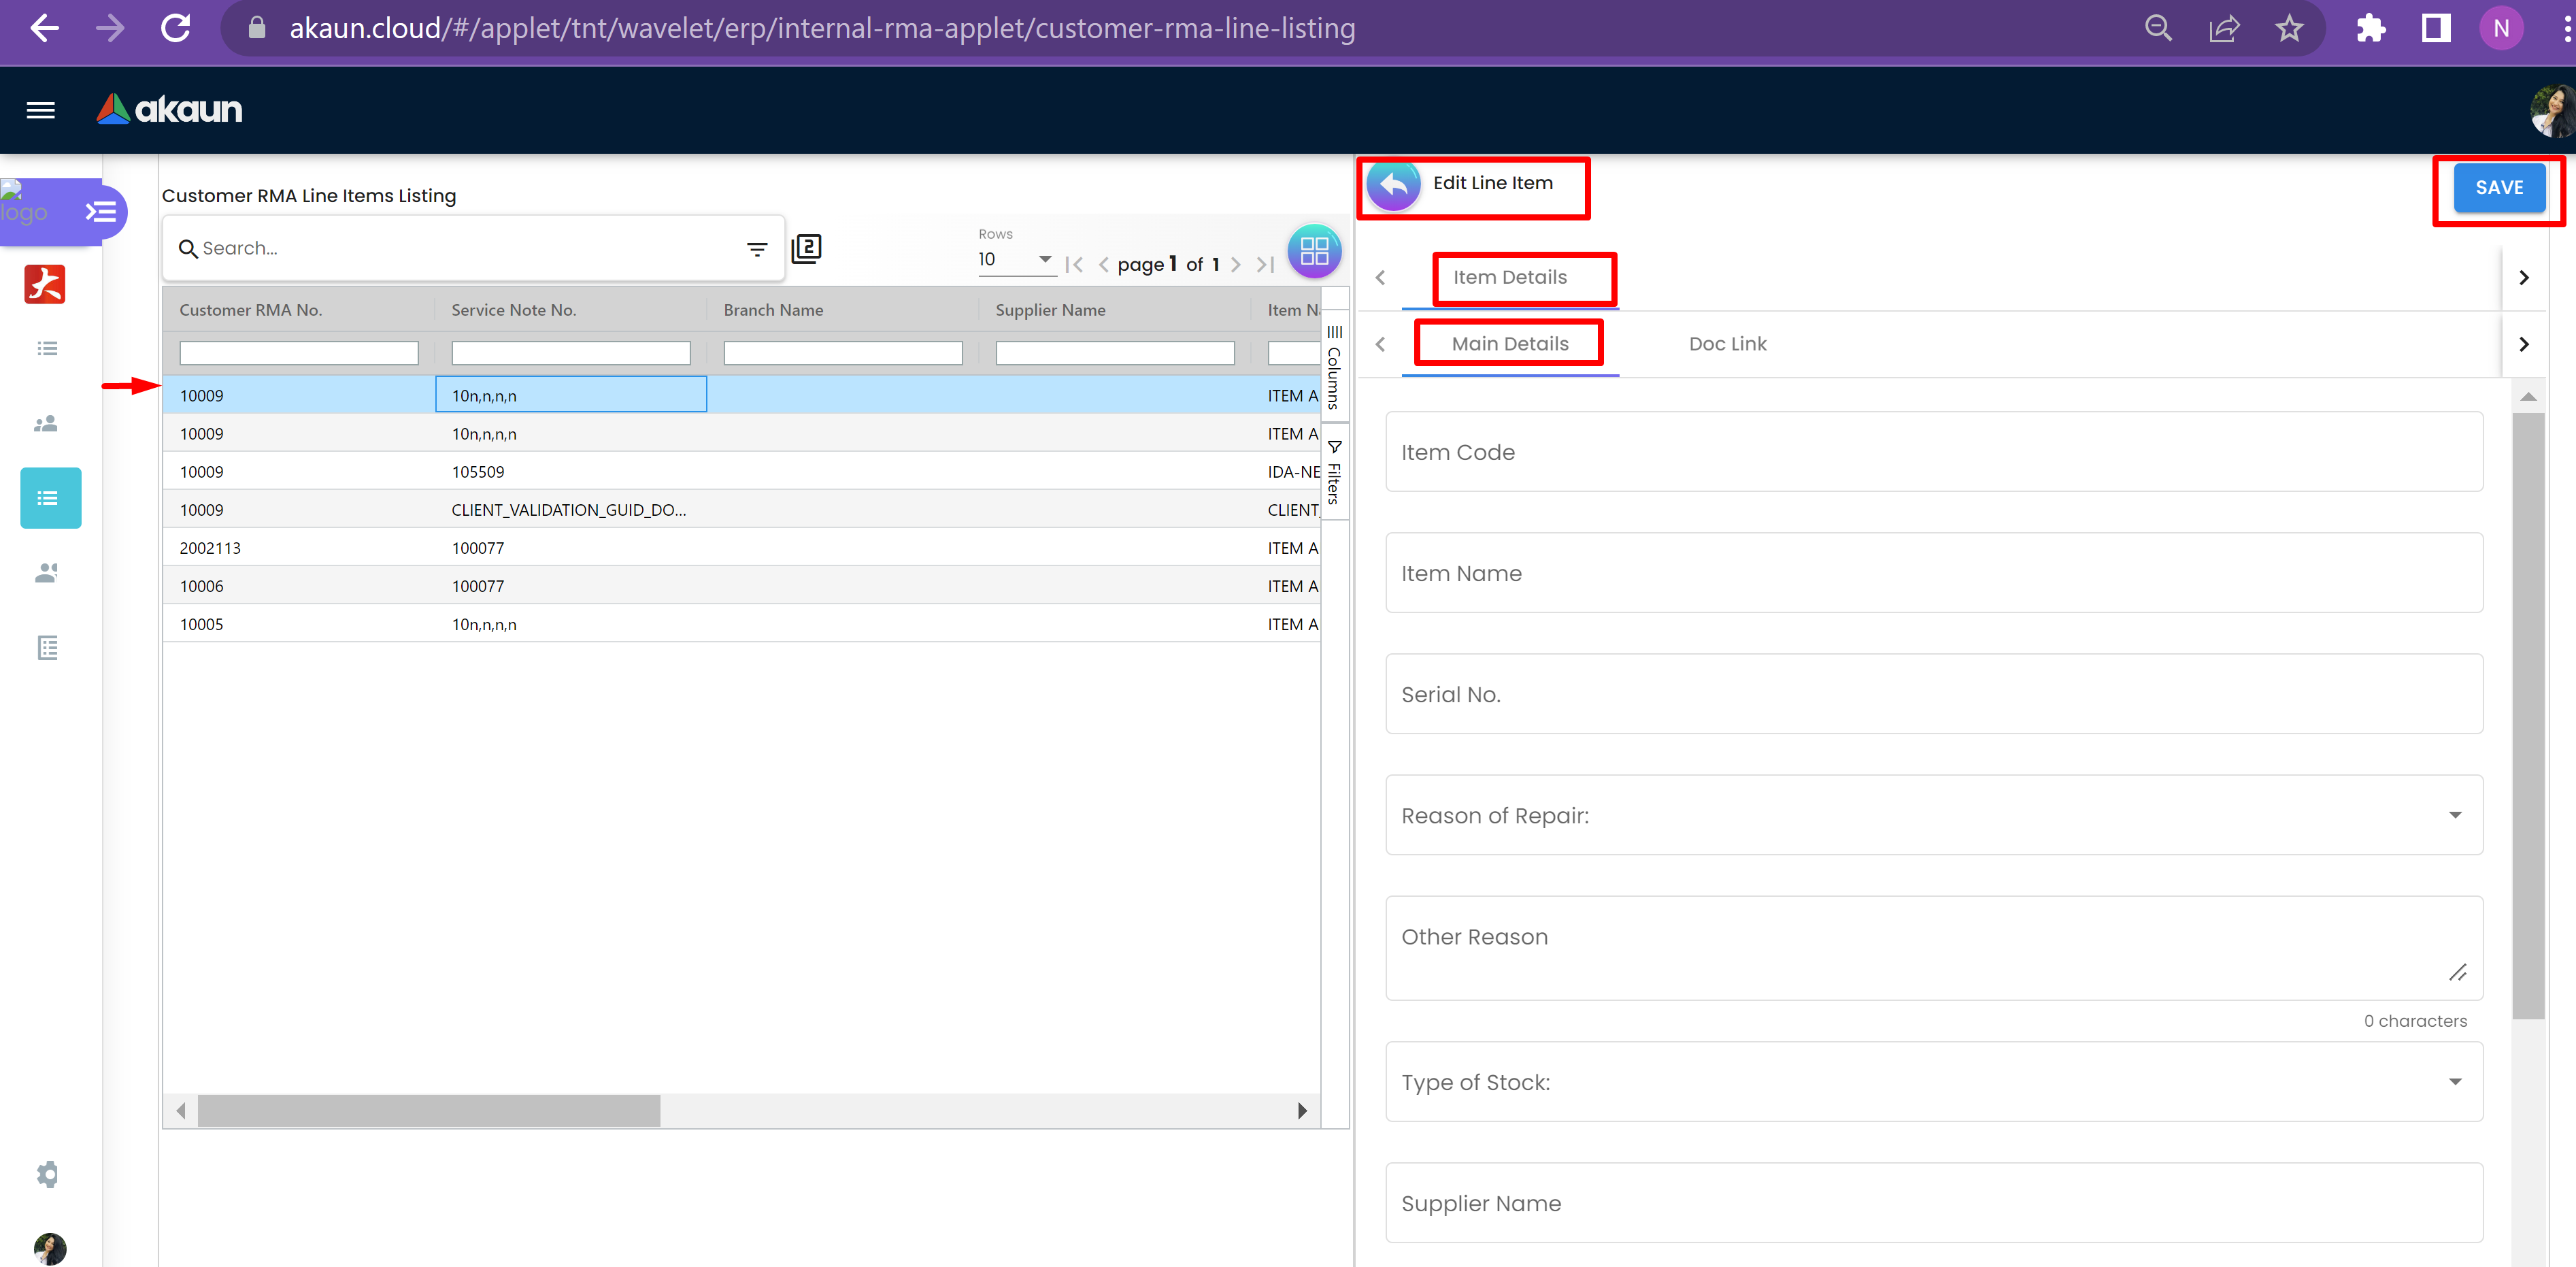The height and width of the screenshot is (1267, 2576).
Task: Open the akaun hamburger menu
Action: [40, 110]
